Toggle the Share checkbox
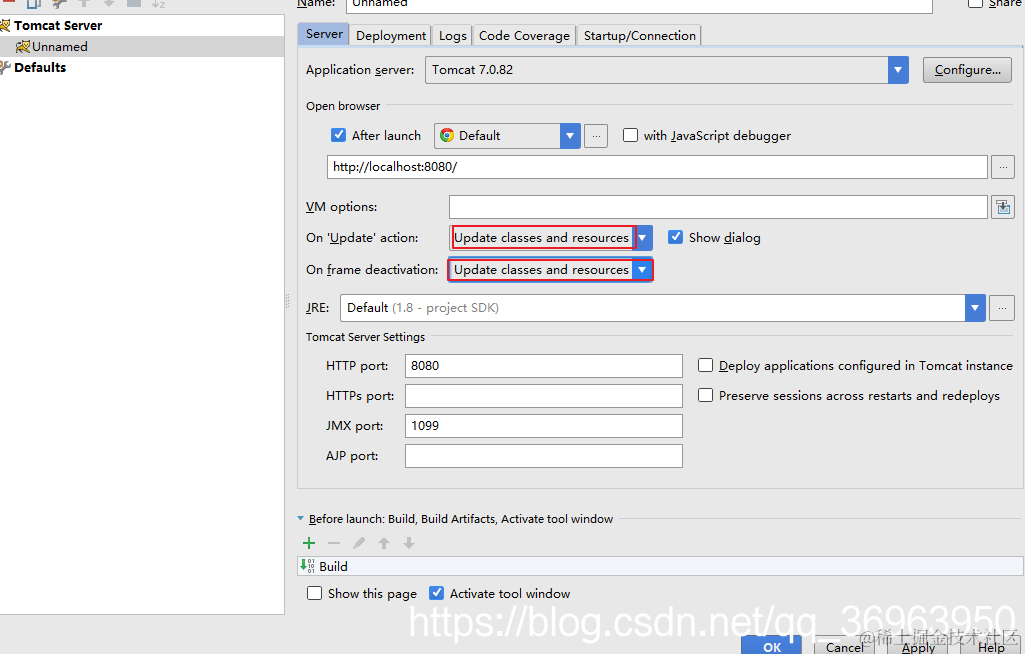The image size is (1025, 654). tap(975, 3)
